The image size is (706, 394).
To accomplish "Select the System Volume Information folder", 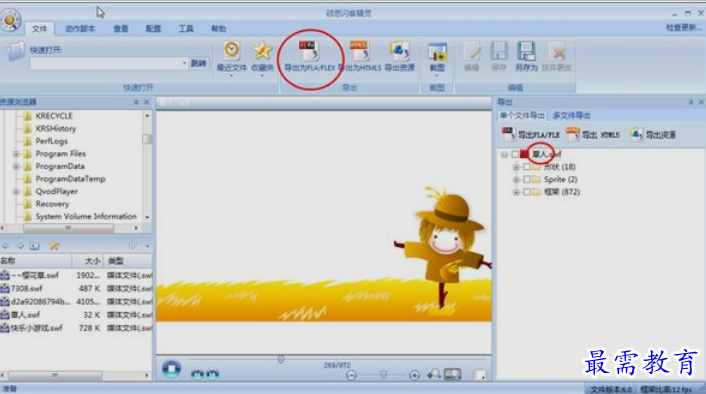I will [86, 217].
